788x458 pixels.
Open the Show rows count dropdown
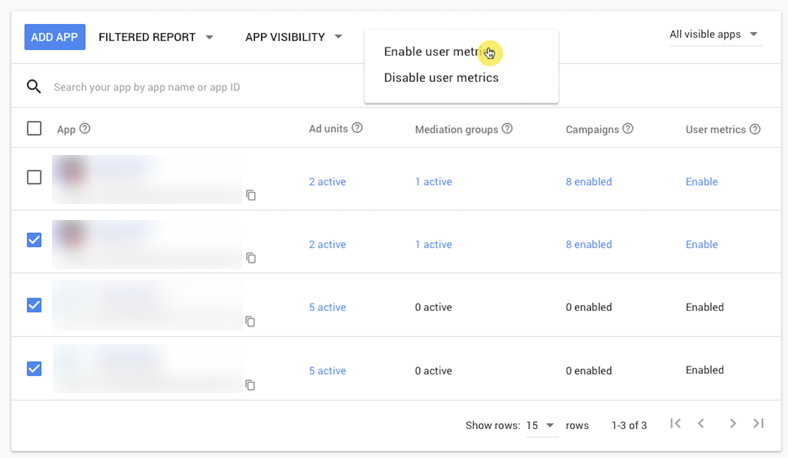point(541,425)
